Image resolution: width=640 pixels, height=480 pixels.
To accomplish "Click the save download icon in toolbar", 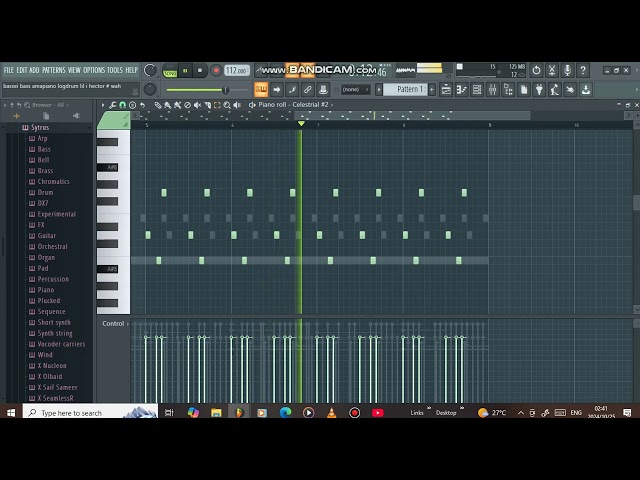I will pyautogui.click(x=586, y=89).
